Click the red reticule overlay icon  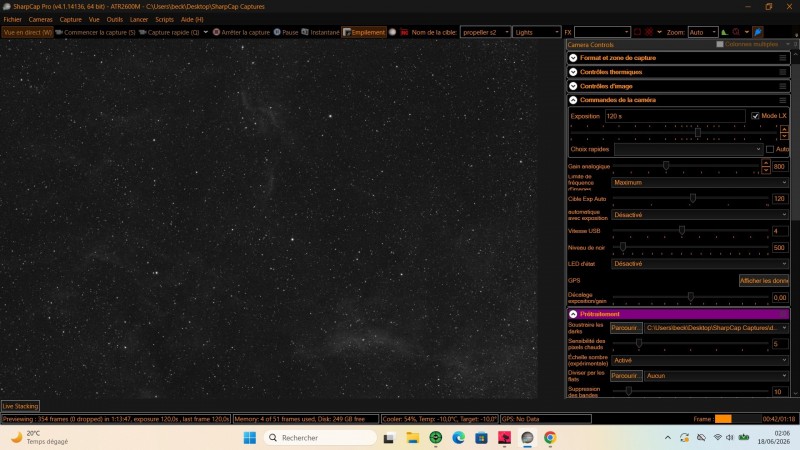click(x=649, y=32)
